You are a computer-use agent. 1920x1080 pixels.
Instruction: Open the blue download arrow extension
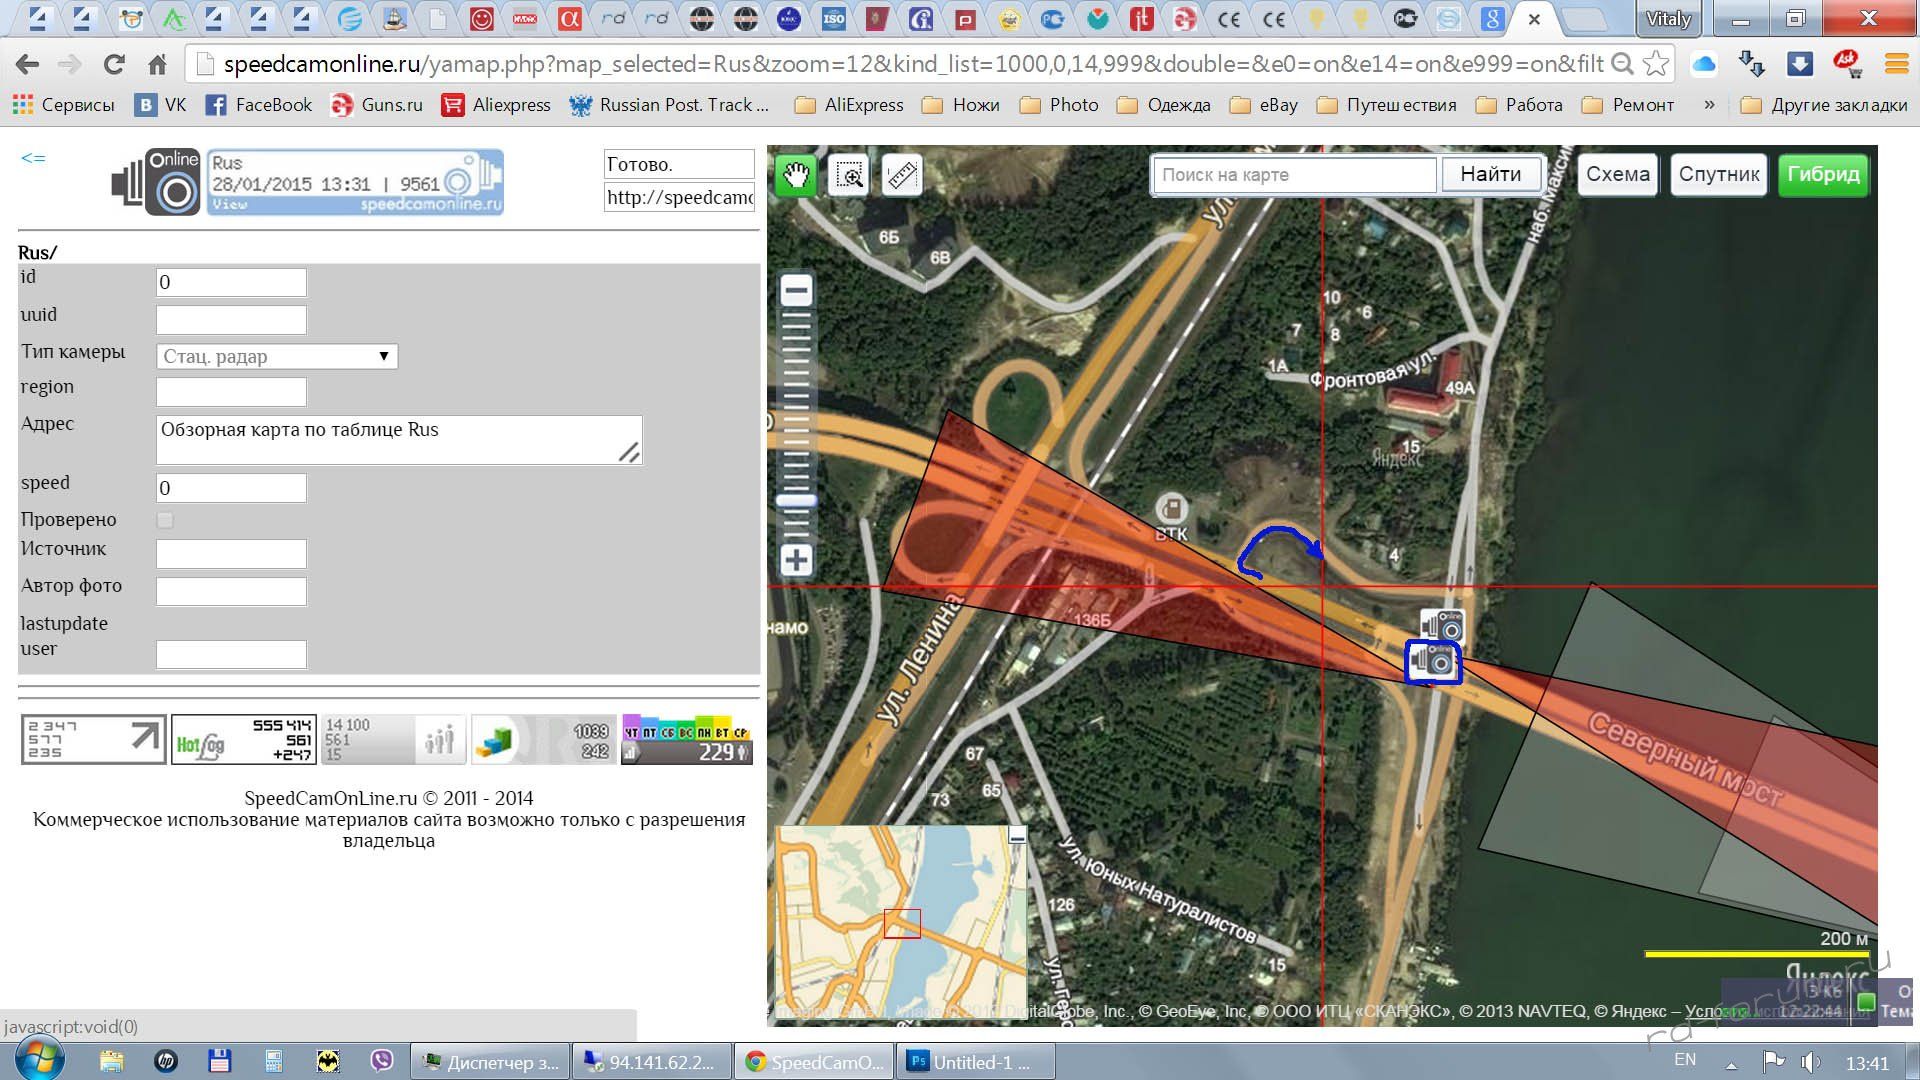pos(1800,64)
